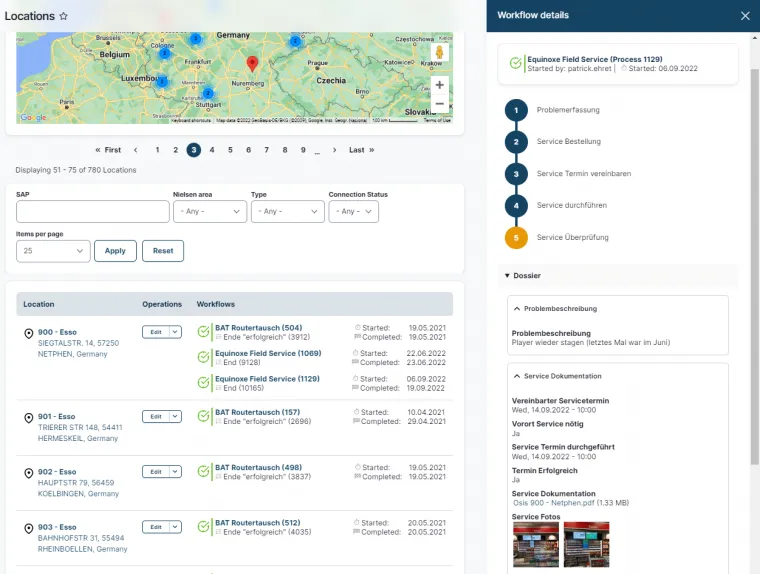
Task: Open Equinoxe Field Service (Process 1129) title link
Action: 595,59
